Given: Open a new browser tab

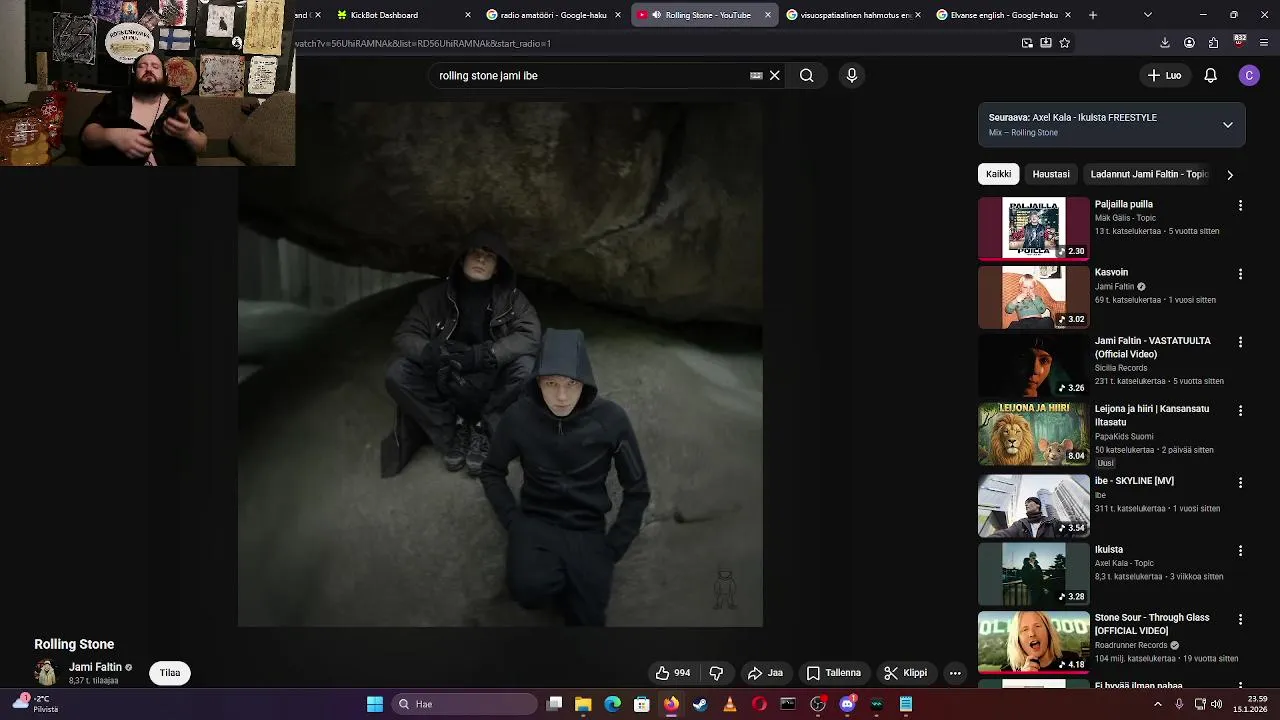Looking at the screenshot, I should point(1092,15).
